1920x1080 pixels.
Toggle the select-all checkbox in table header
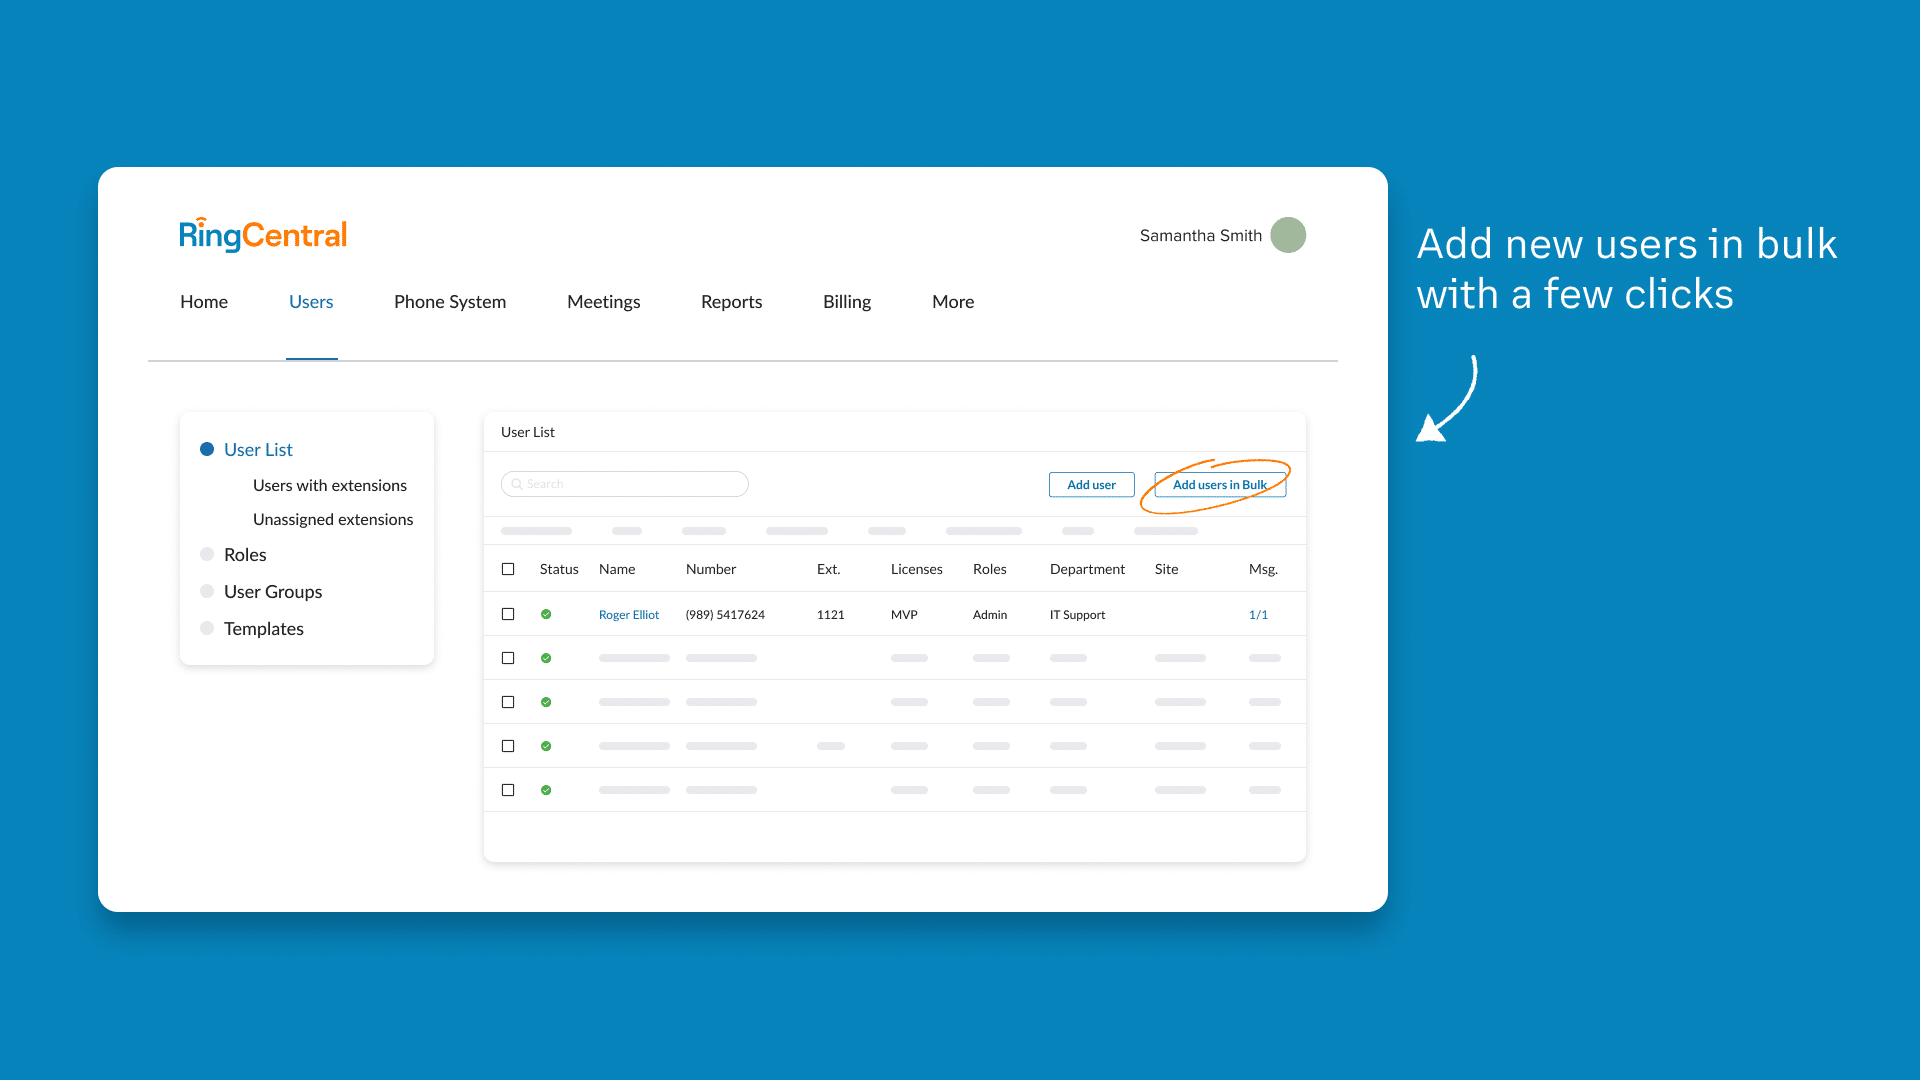508,569
